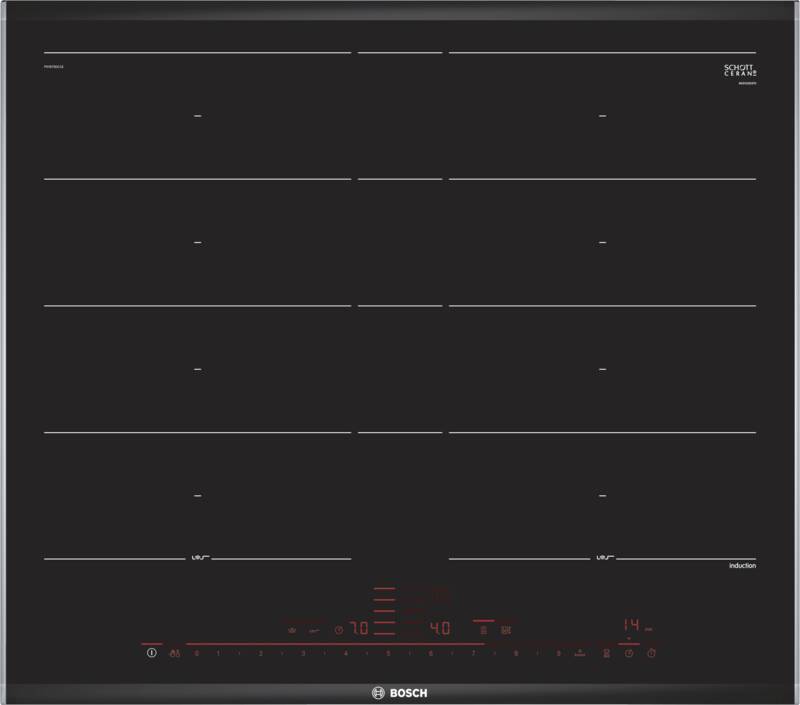
Task: Tap the Bosch logo on the front trim
Action: tap(399, 693)
